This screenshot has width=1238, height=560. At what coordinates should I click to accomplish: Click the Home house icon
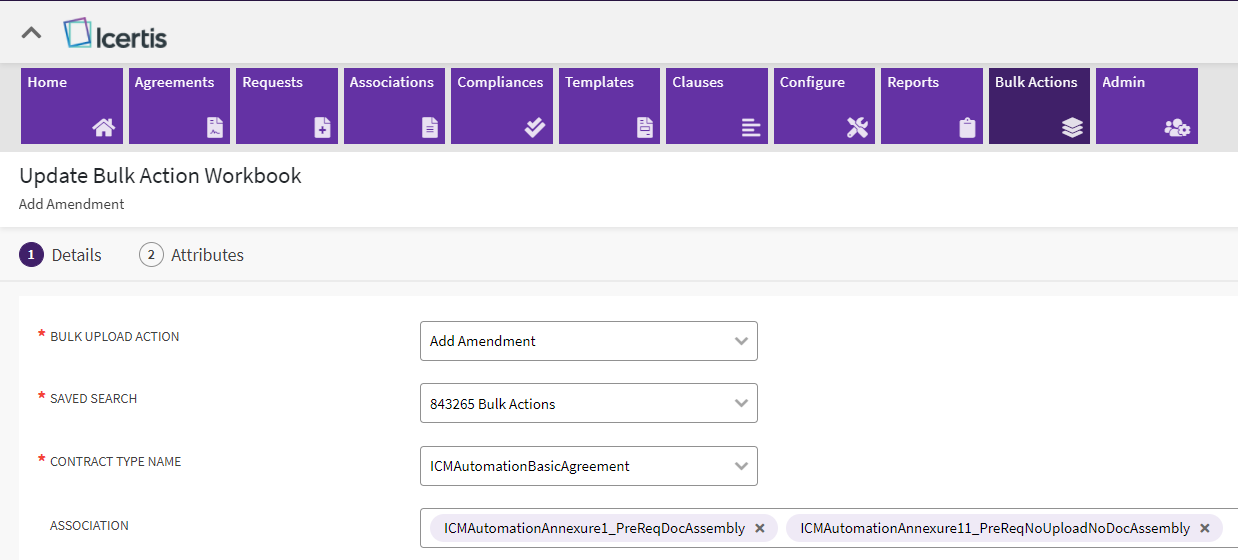pyautogui.click(x=104, y=127)
